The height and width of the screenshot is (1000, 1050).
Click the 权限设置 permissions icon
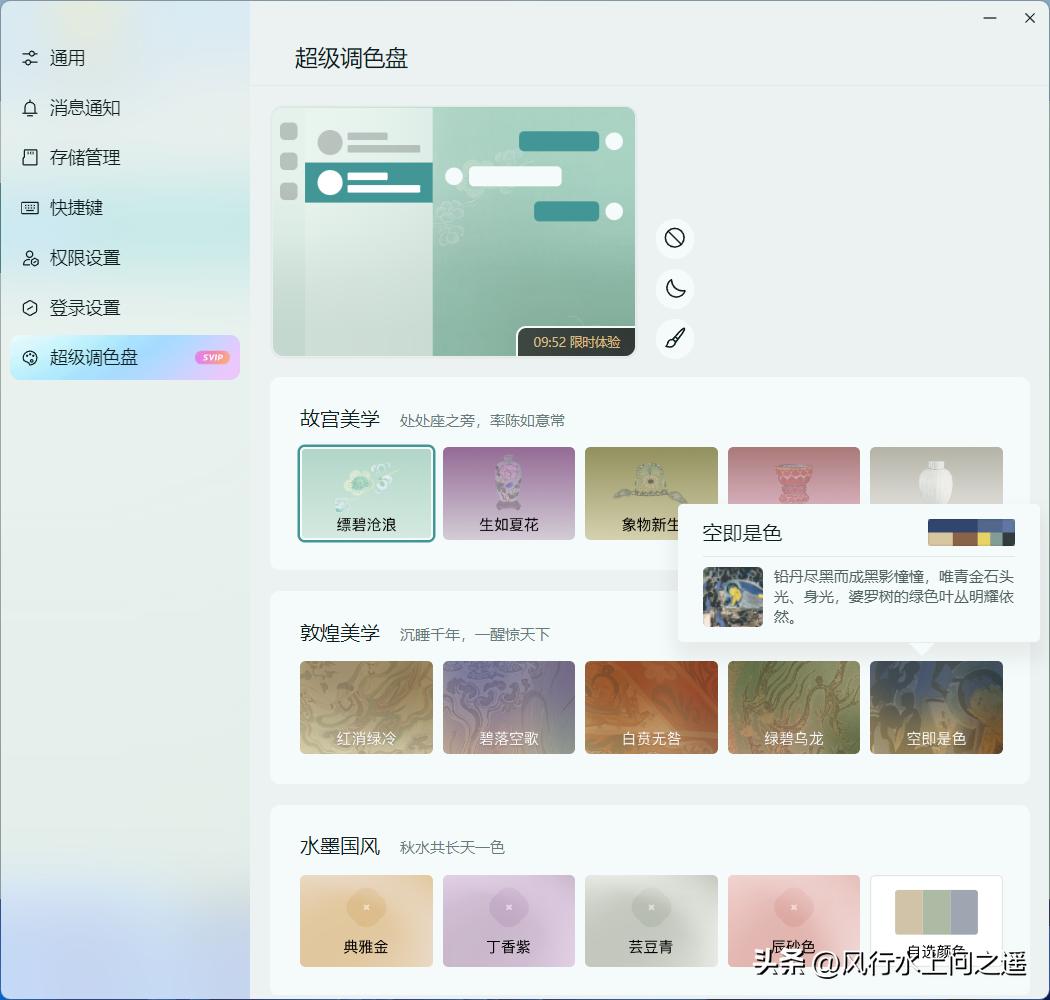click(29, 257)
